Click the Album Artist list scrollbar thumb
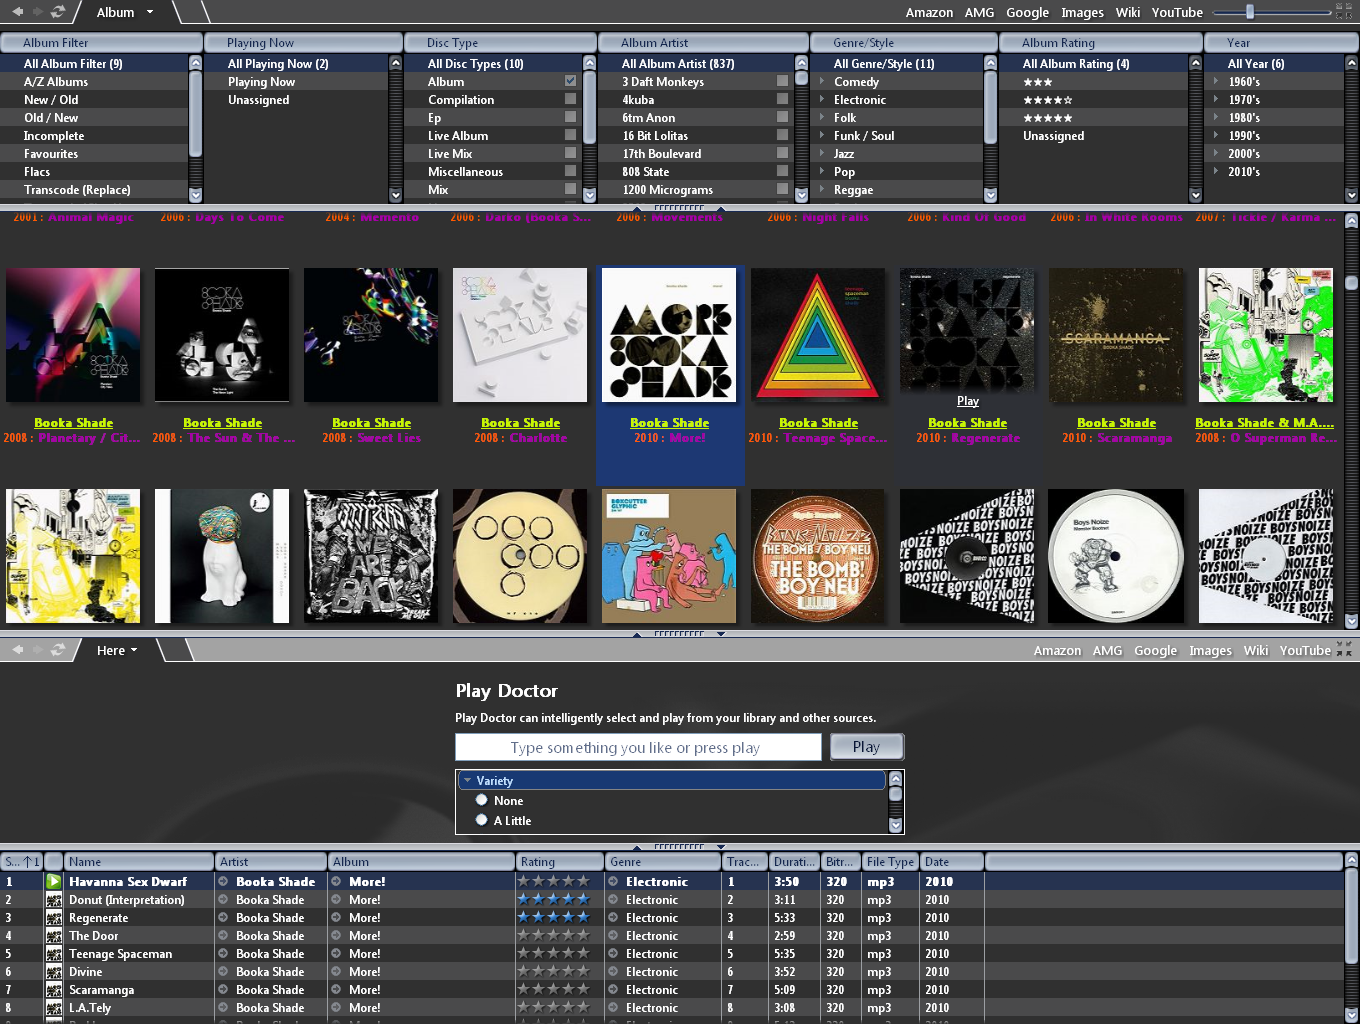The width and height of the screenshot is (1360, 1024). coord(801,78)
